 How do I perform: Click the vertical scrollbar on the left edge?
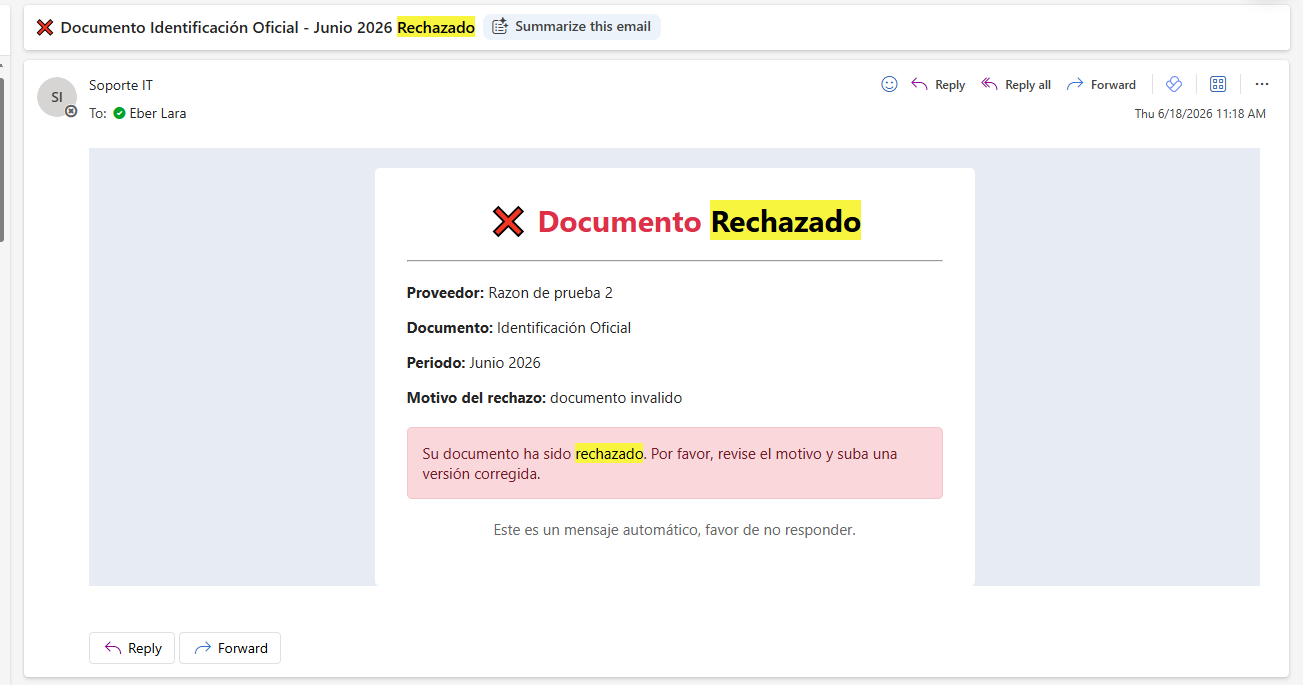[x=2, y=160]
